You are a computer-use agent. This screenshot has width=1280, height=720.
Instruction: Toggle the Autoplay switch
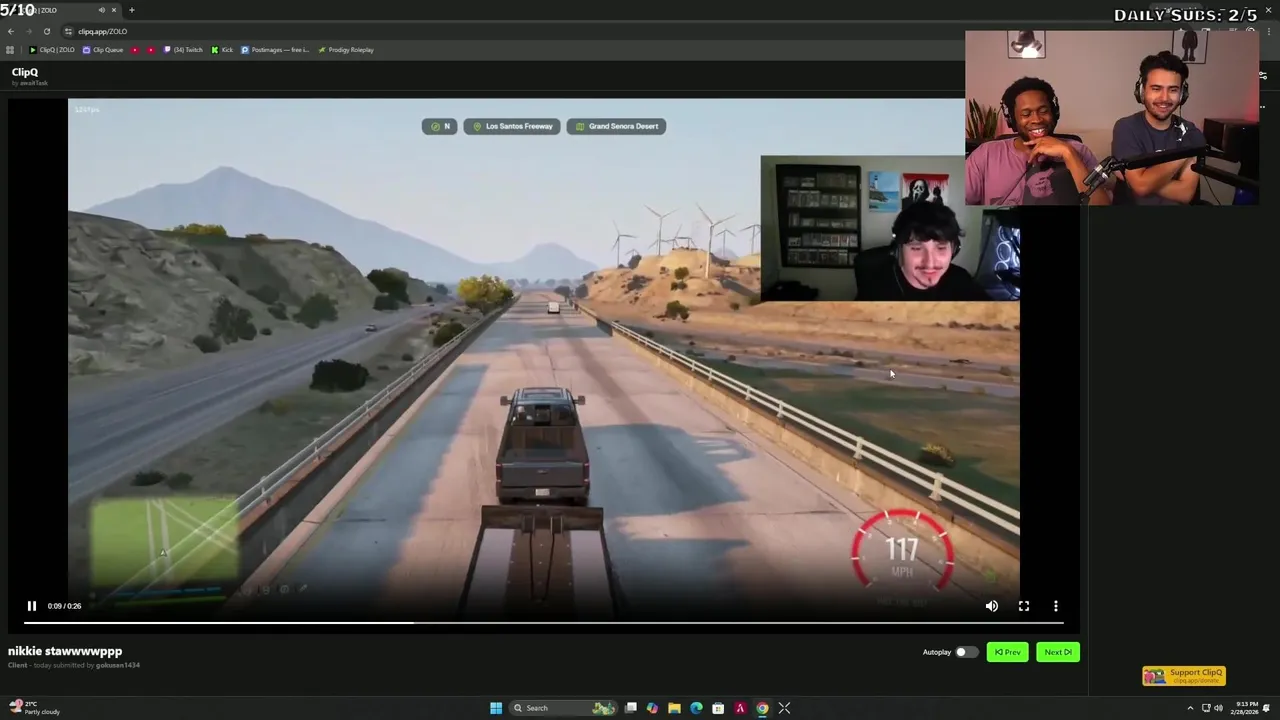point(966,652)
